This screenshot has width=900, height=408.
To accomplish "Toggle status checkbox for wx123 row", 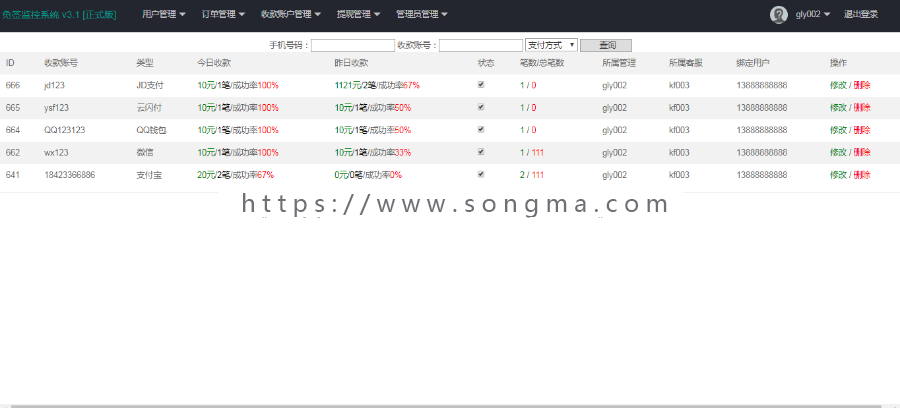I will click(481, 151).
